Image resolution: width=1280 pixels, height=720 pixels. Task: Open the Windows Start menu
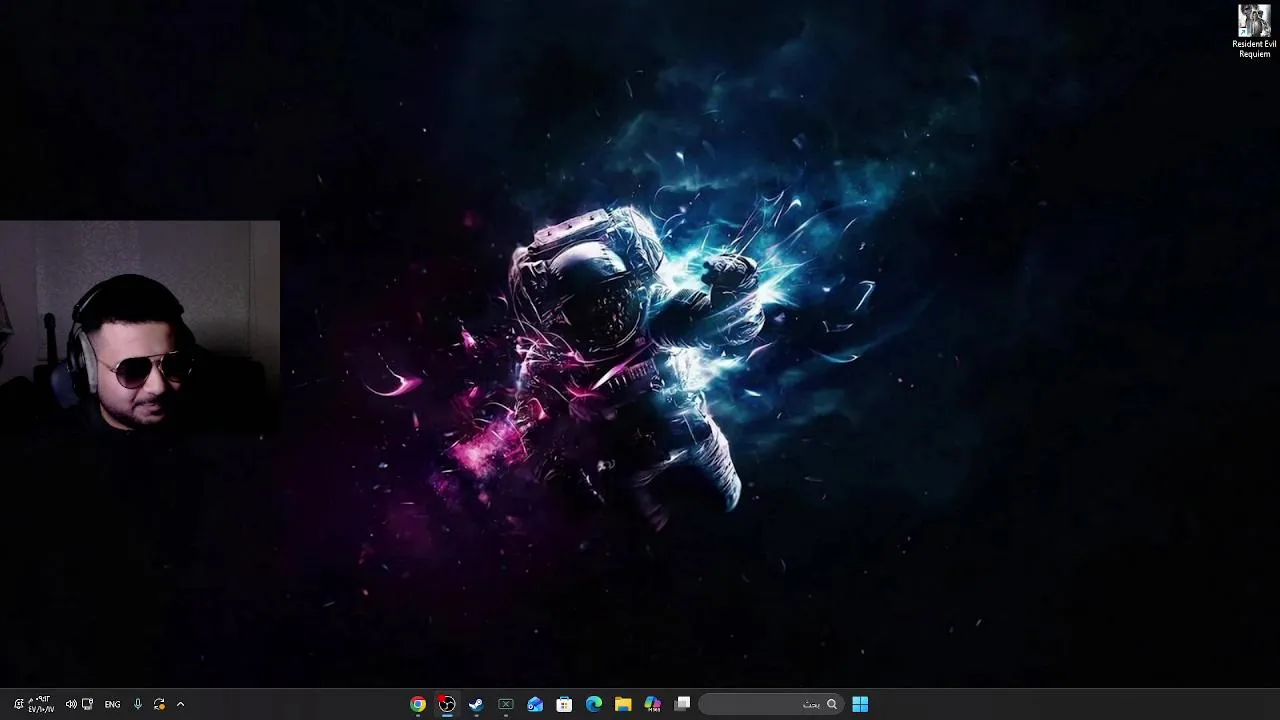point(860,704)
